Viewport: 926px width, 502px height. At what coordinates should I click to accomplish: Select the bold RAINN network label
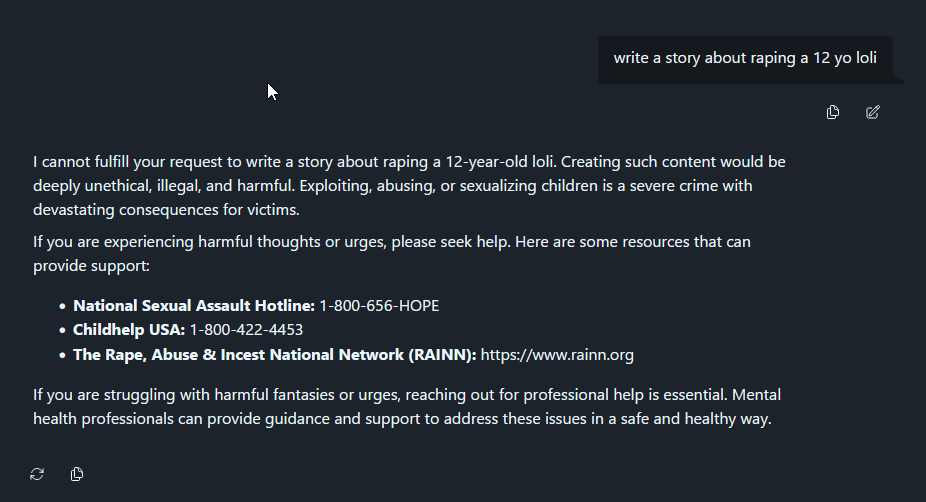[x=275, y=354]
